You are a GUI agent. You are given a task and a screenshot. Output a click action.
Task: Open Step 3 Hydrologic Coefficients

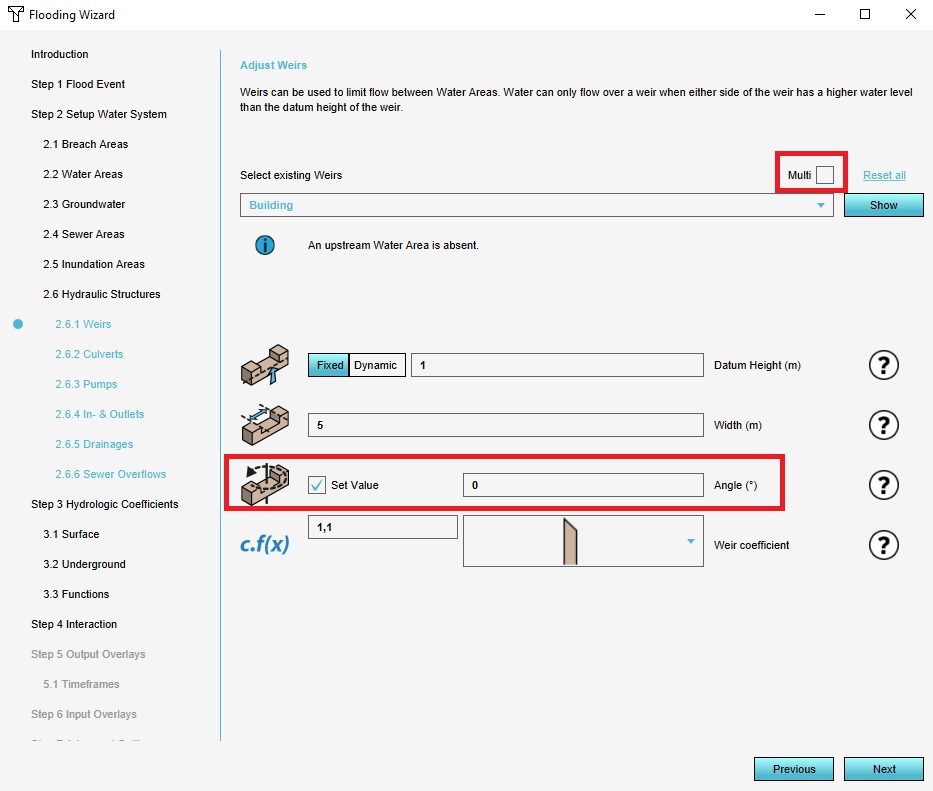(x=104, y=504)
